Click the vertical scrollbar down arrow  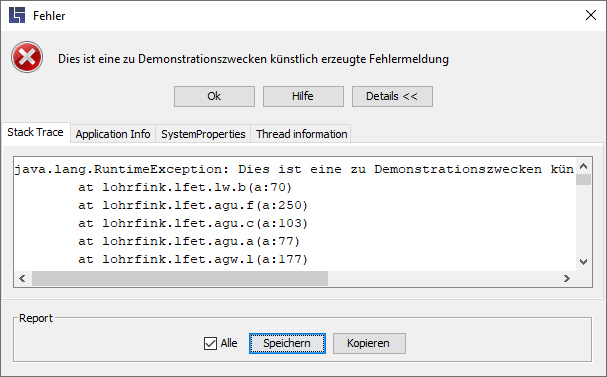[x=583, y=262]
